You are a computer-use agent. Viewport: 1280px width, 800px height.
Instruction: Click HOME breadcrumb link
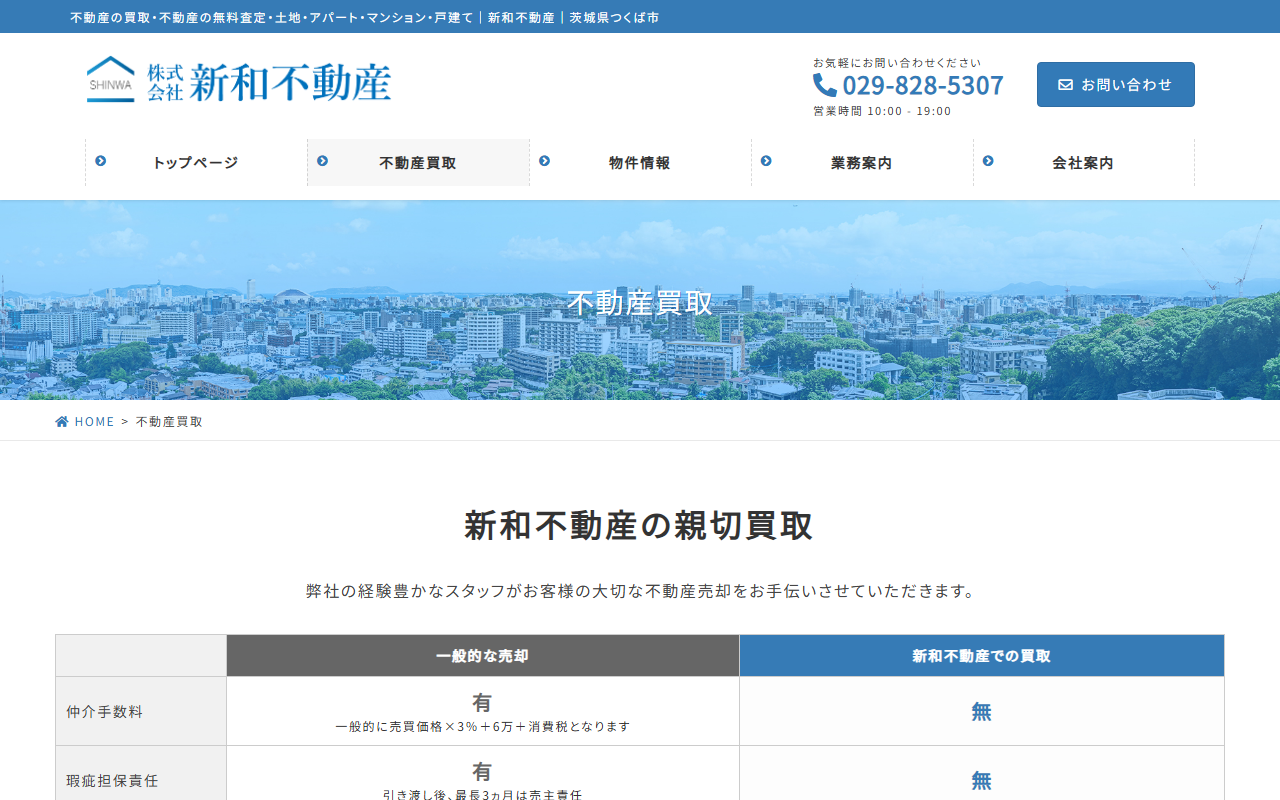pos(95,422)
